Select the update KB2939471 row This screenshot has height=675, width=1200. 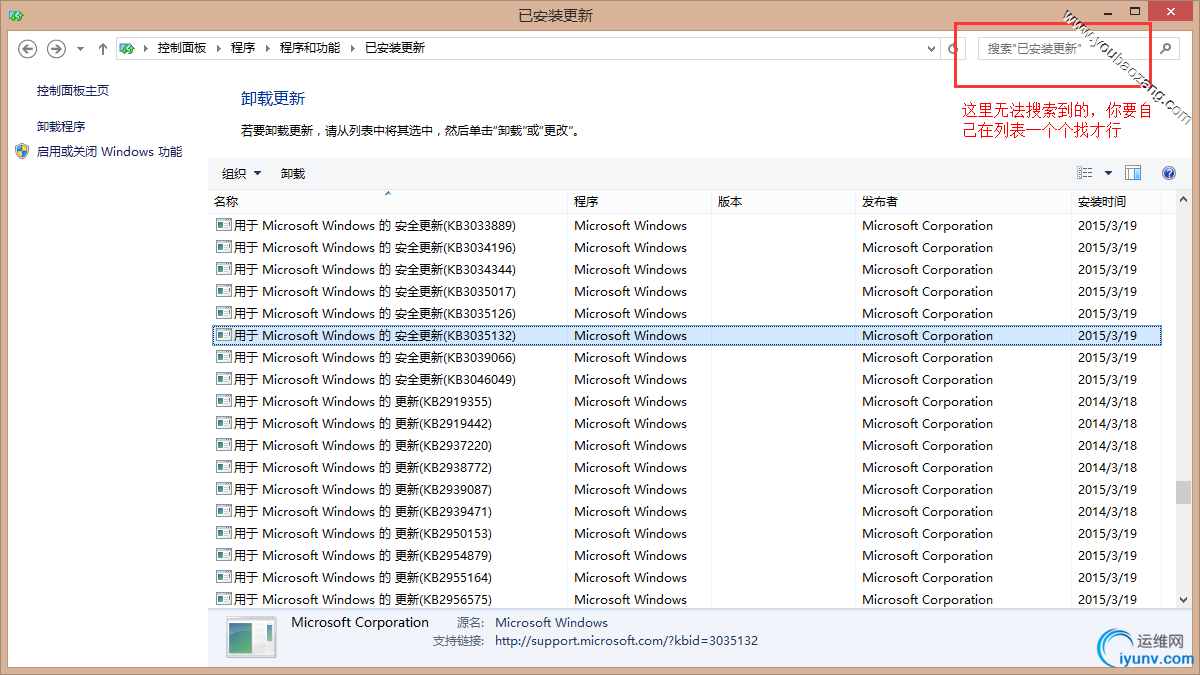pyautogui.click(x=687, y=511)
